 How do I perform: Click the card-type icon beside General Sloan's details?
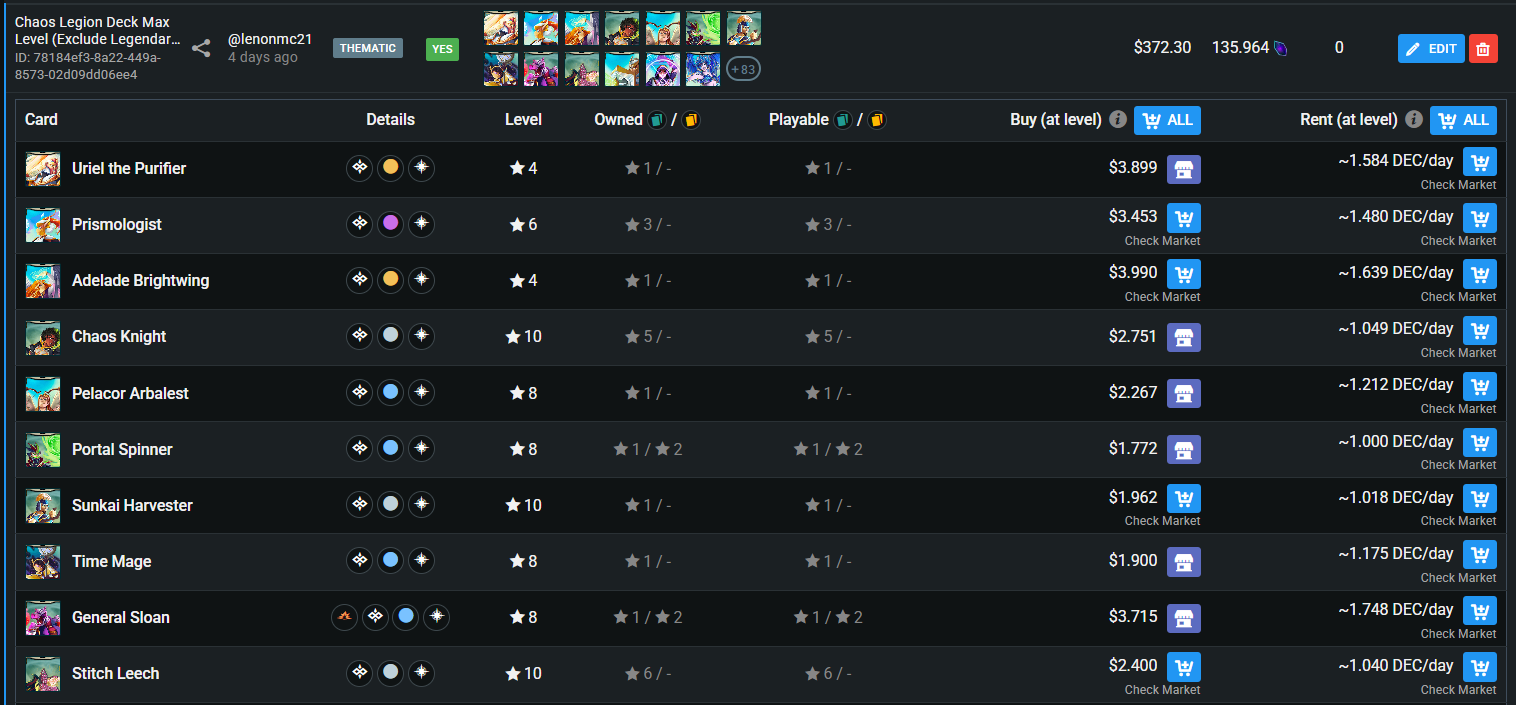(344, 617)
